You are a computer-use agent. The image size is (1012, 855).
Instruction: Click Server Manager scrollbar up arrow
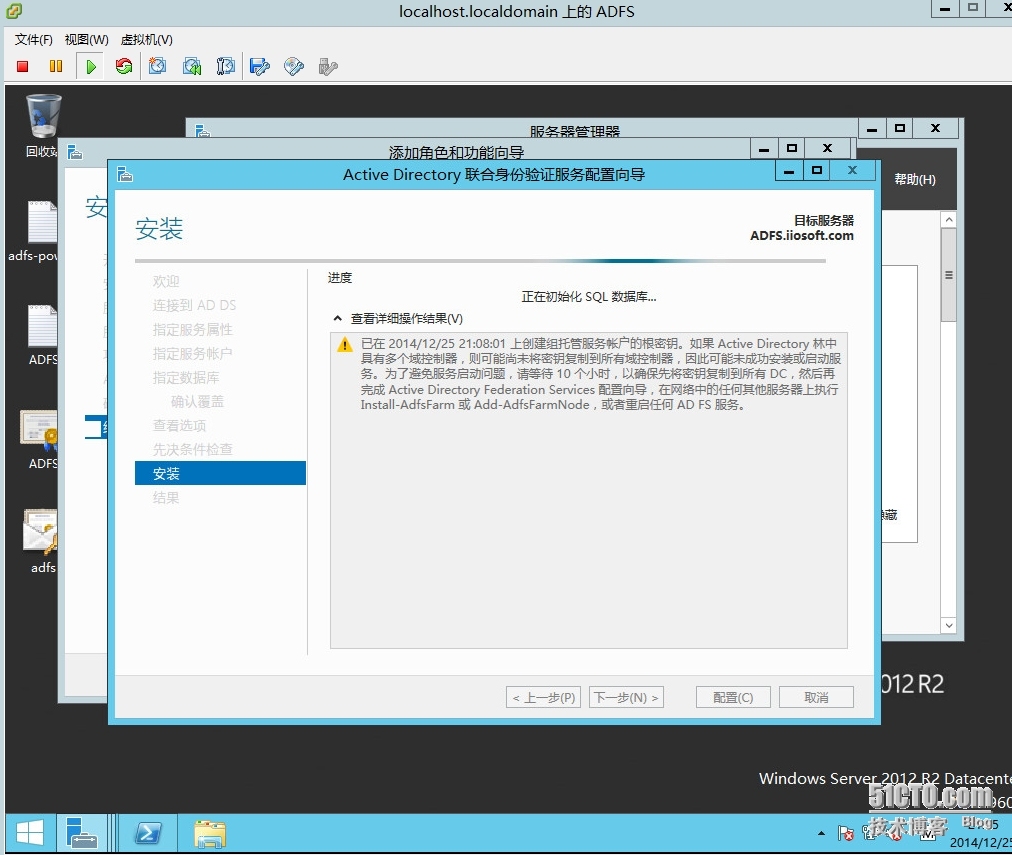tap(949, 220)
